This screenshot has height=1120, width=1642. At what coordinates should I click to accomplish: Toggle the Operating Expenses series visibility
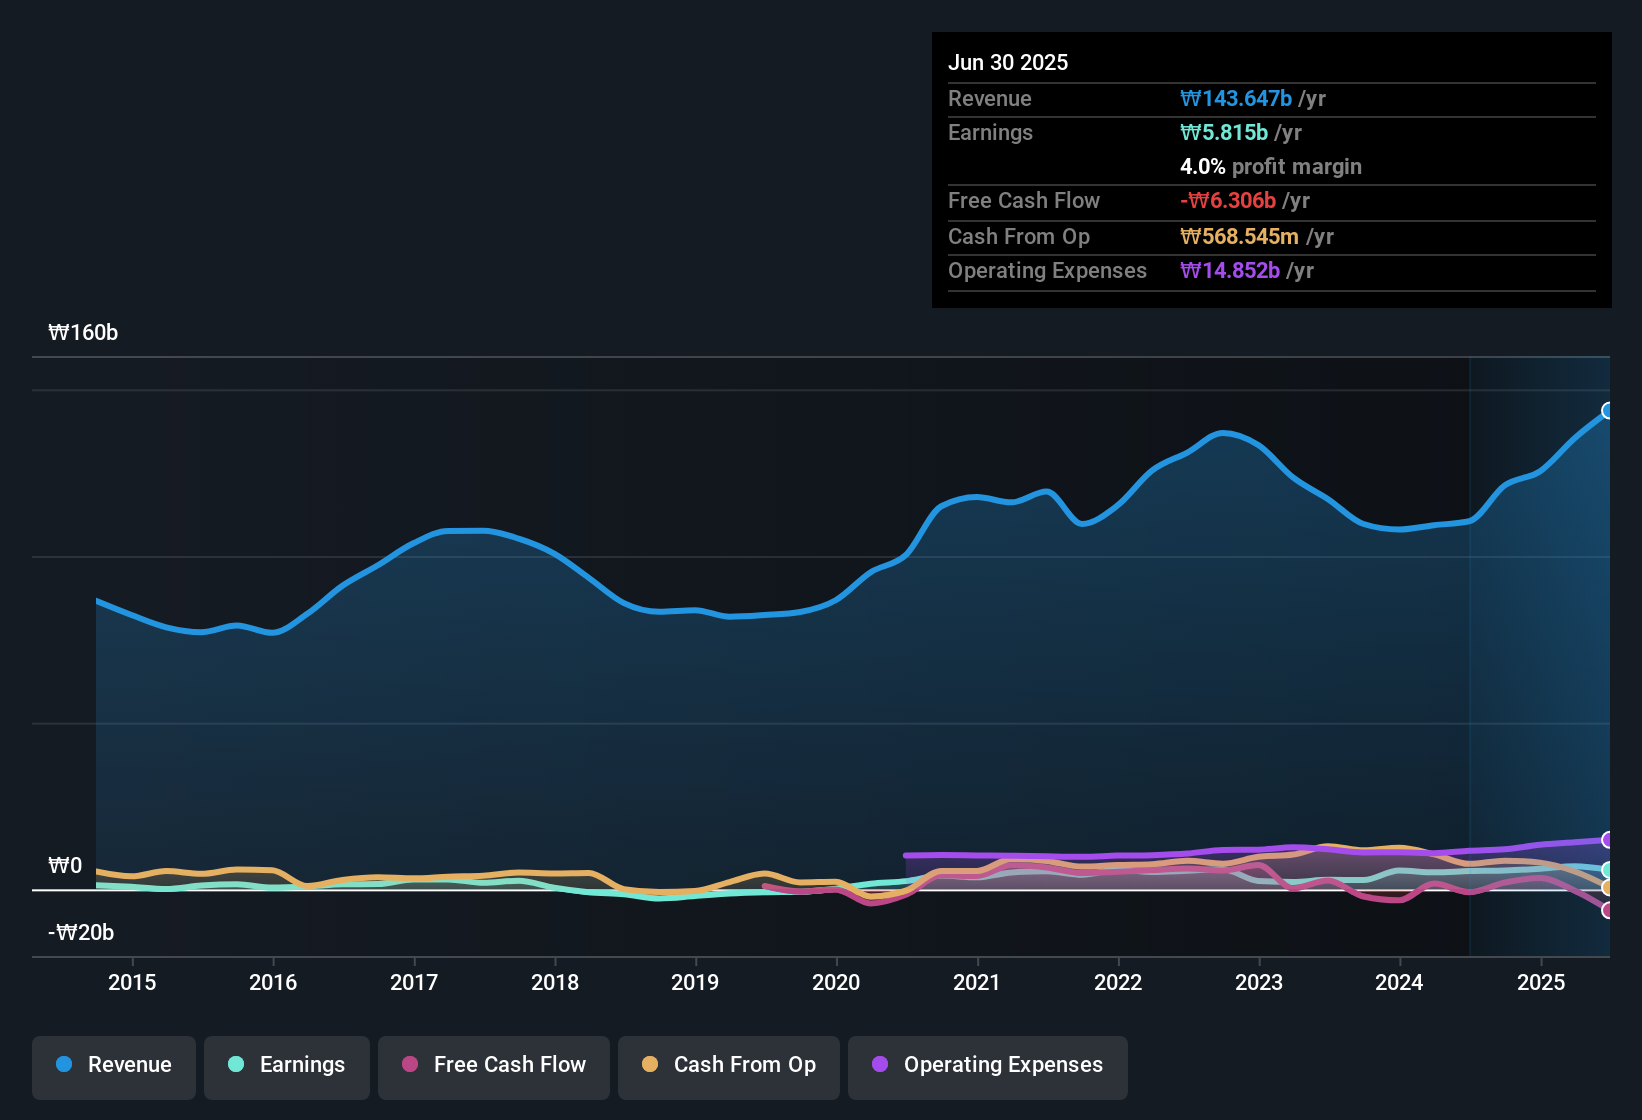pos(987,1065)
